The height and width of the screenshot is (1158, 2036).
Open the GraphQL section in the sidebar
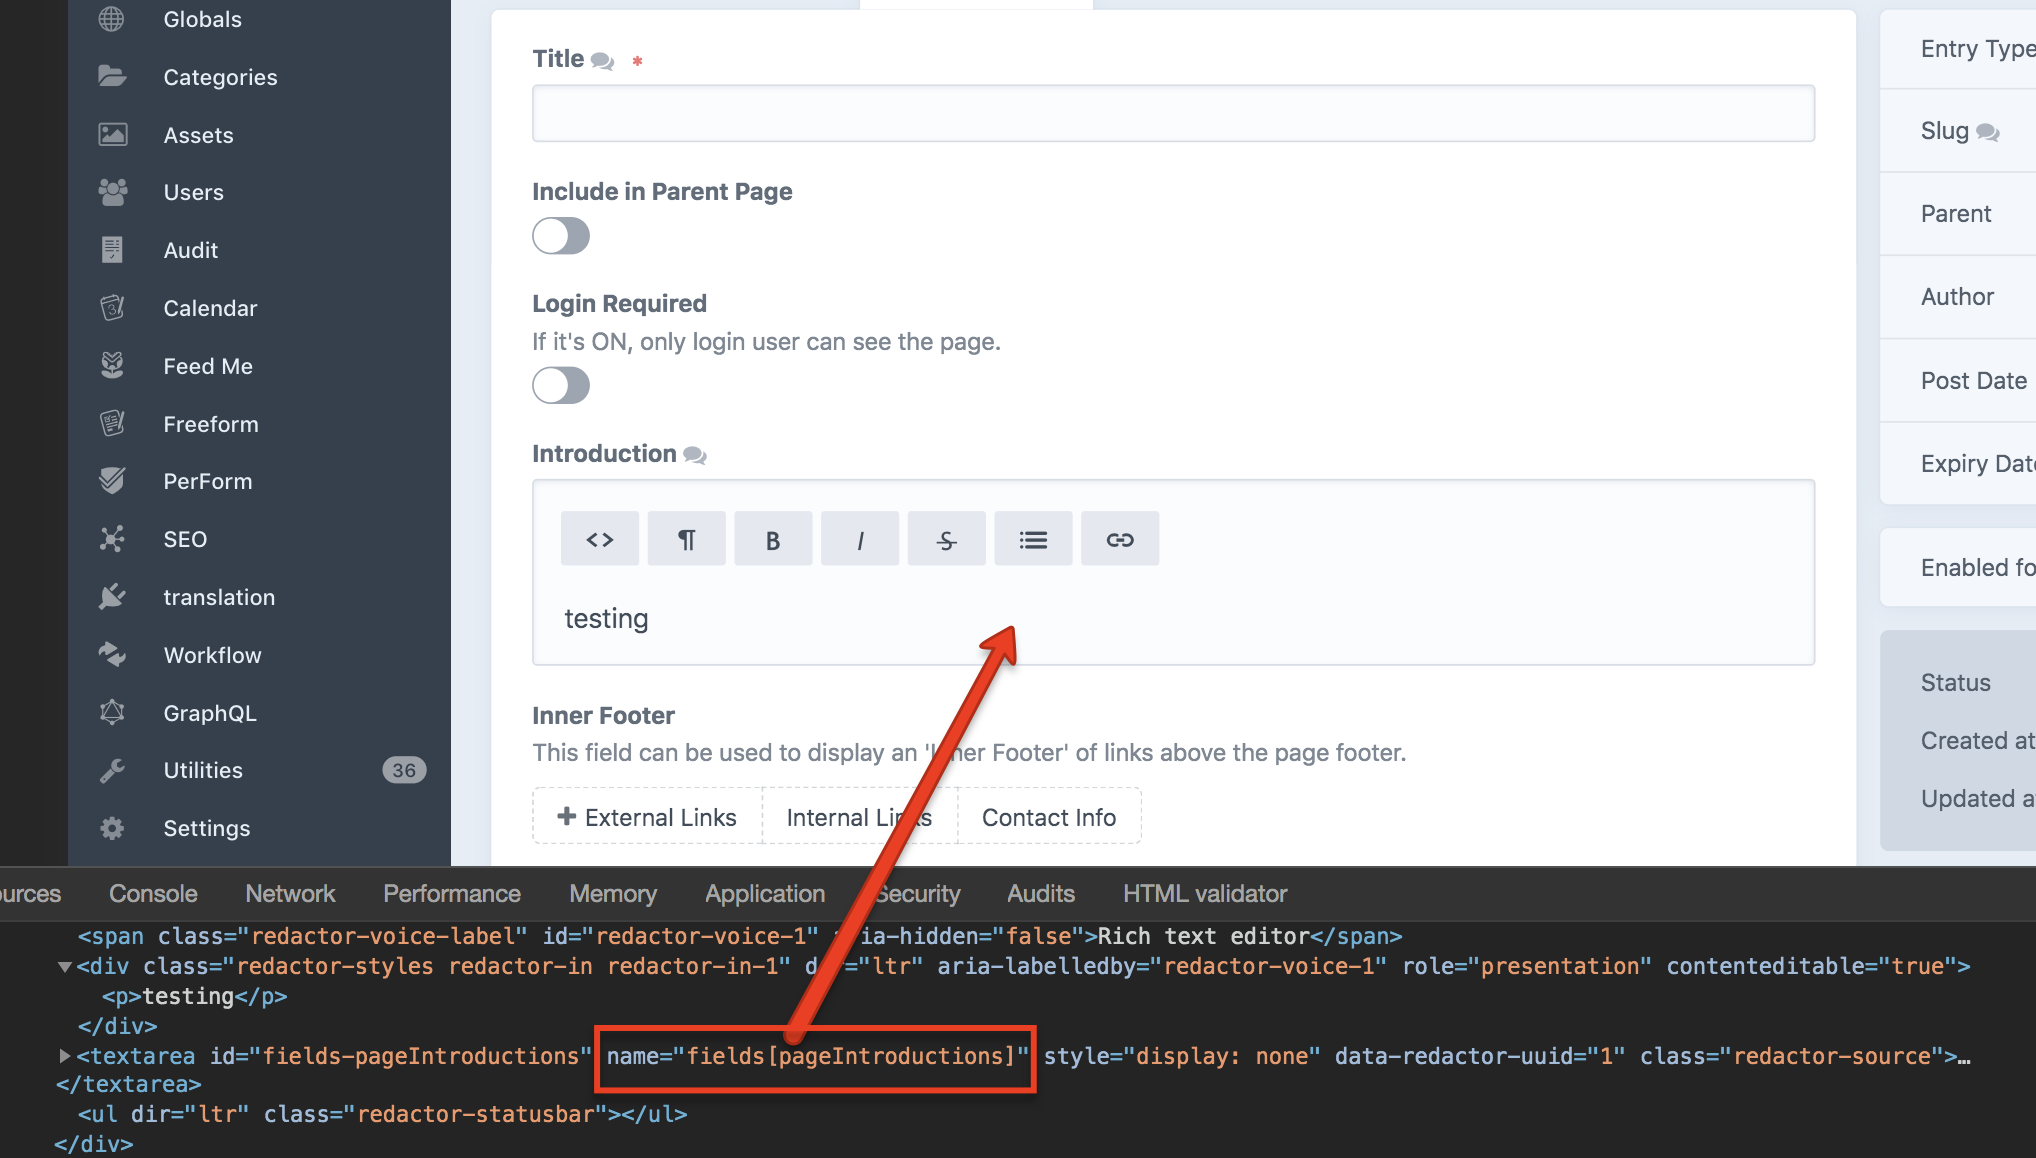pos(210,712)
